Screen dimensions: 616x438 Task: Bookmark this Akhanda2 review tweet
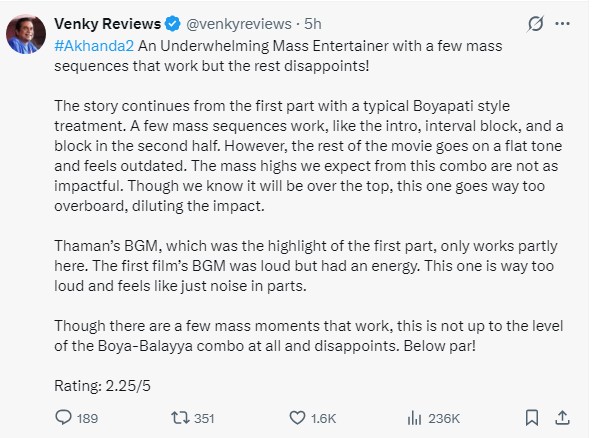[x=534, y=415]
